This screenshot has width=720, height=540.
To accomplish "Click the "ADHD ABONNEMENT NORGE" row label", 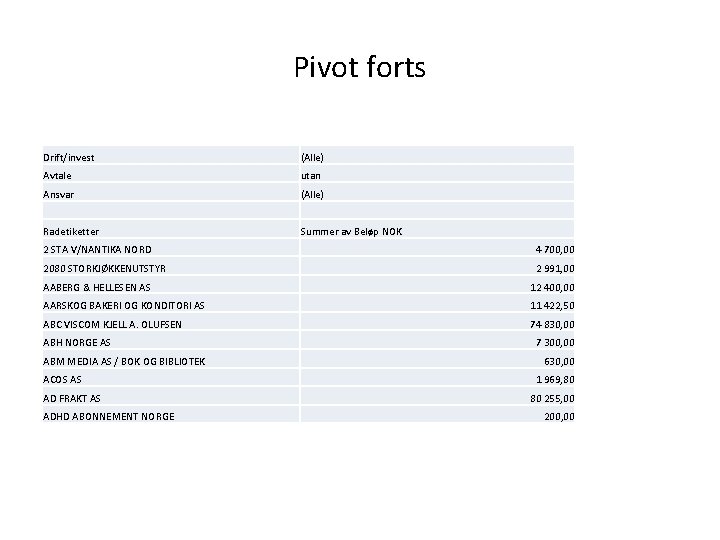I will tap(108, 416).
